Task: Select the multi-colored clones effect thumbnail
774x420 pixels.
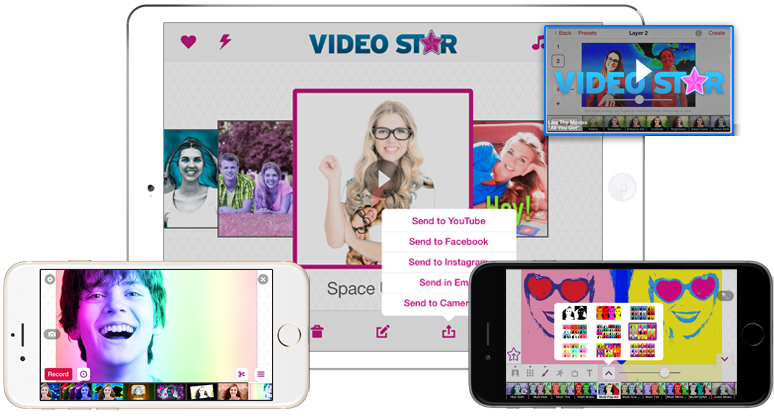Action: tap(76, 391)
